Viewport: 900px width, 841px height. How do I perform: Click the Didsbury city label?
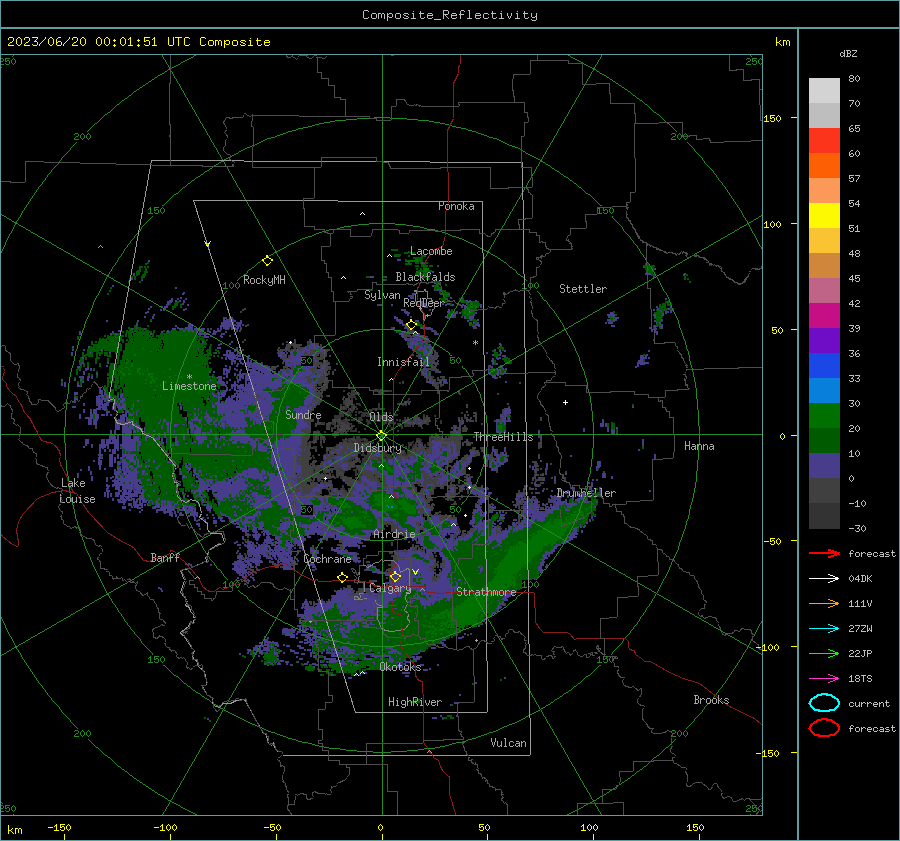[377, 448]
